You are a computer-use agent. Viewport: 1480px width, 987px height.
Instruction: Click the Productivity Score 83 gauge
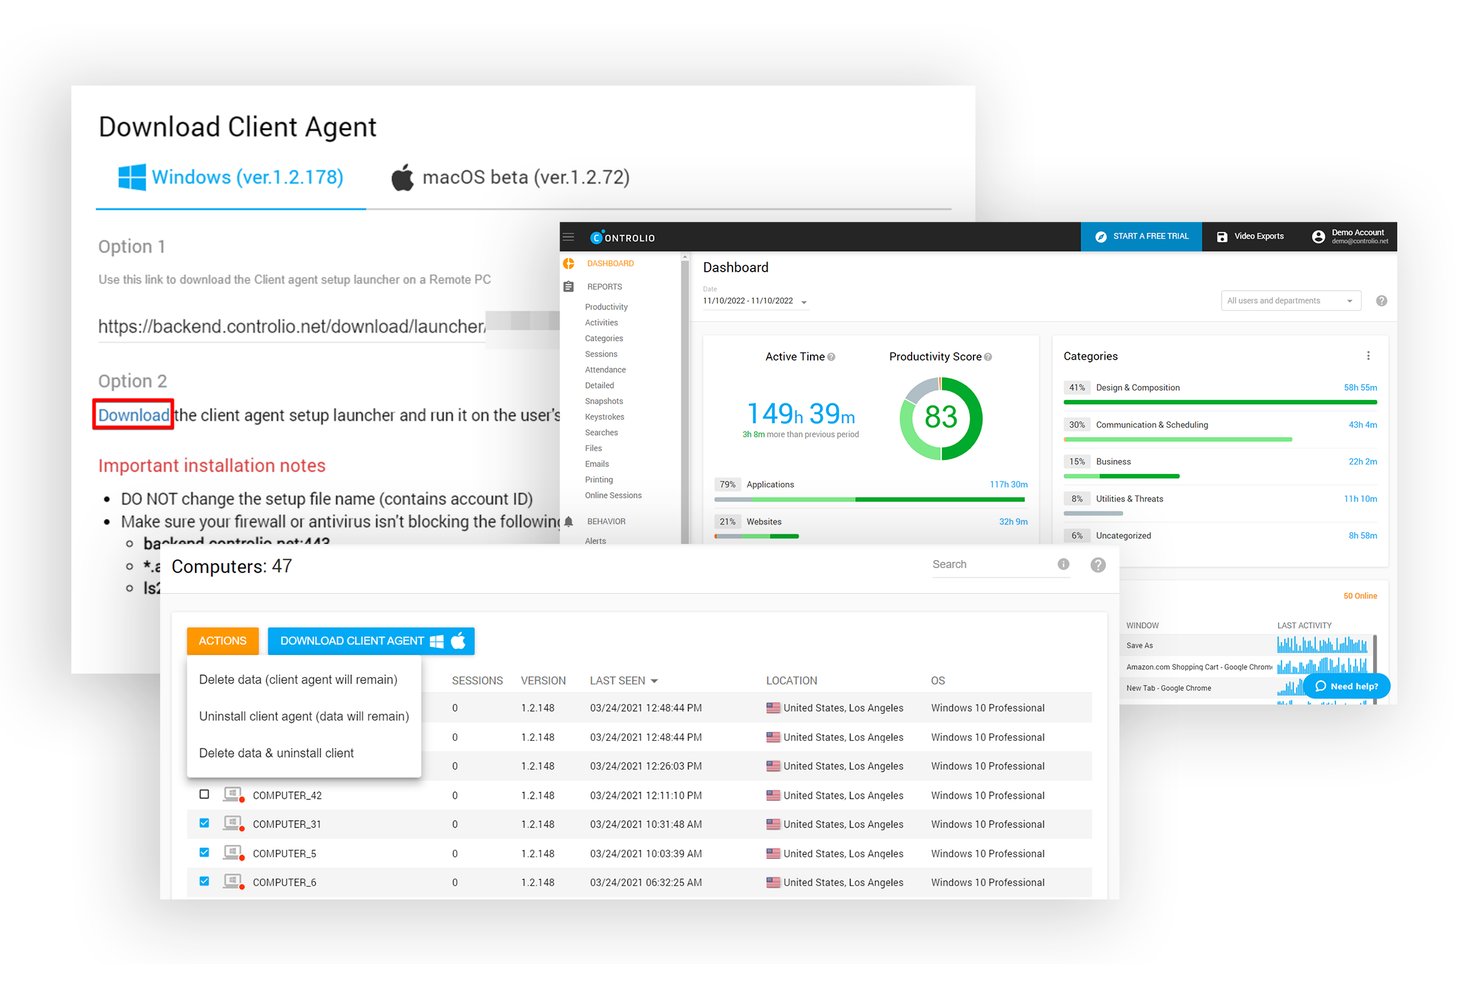pos(940,418)
